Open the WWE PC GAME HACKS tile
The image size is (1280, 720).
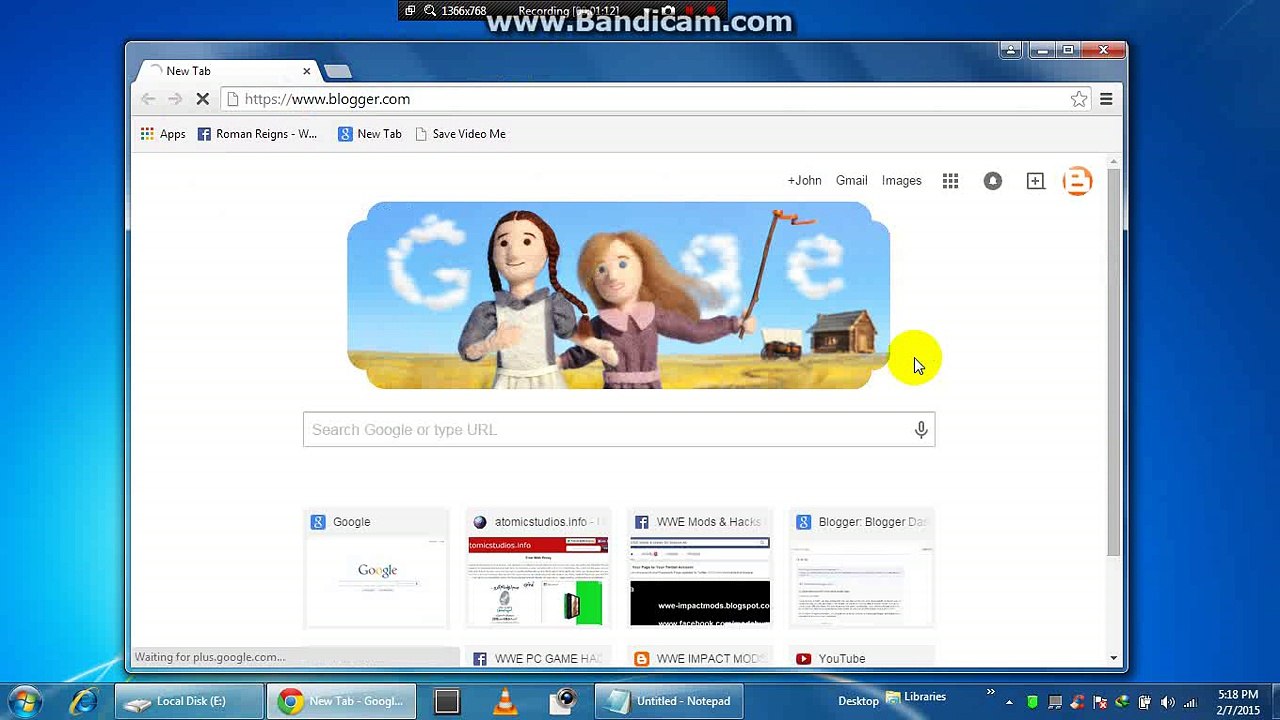point(538,658)
